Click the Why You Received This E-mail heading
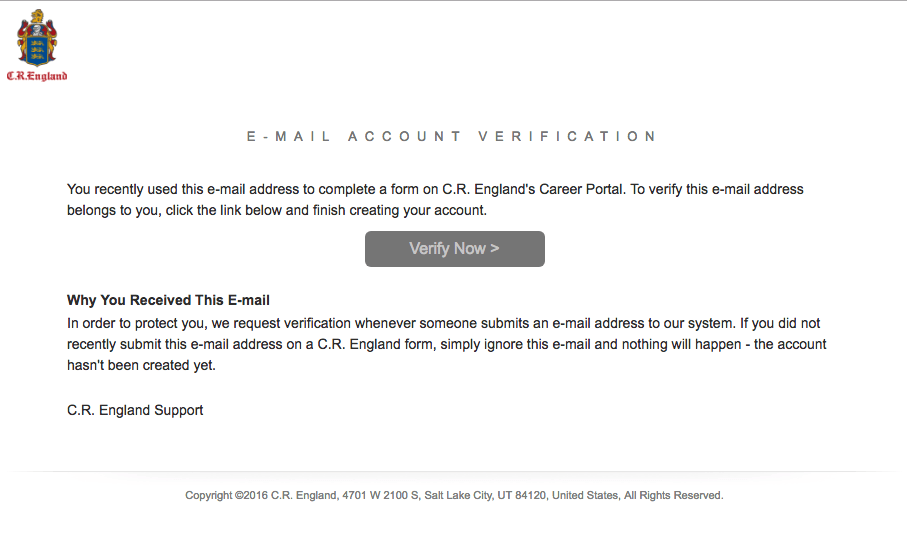Viewport: 907px width, 557px height. click(x=168, y=300)
